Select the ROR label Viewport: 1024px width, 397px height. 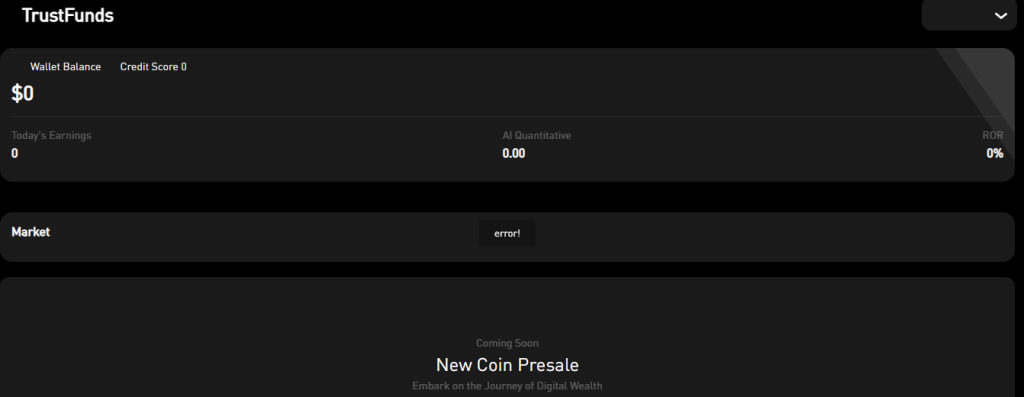click(993, 136)
